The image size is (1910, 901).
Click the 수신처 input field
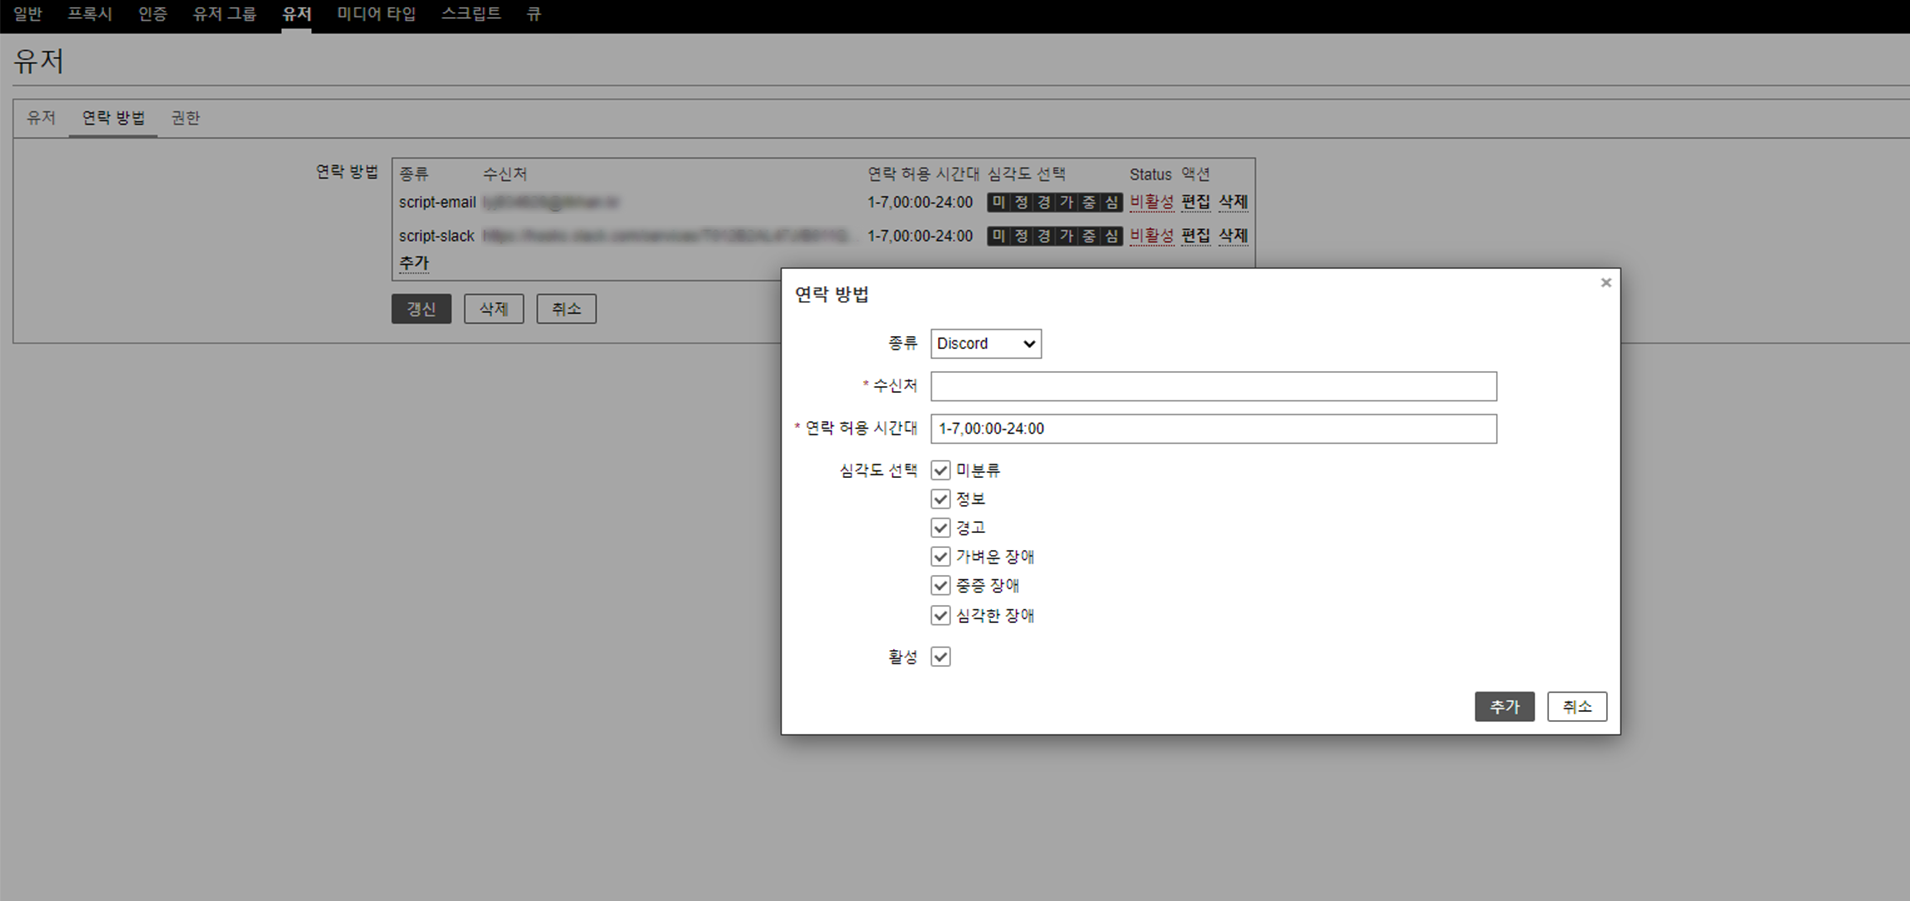1212,386
